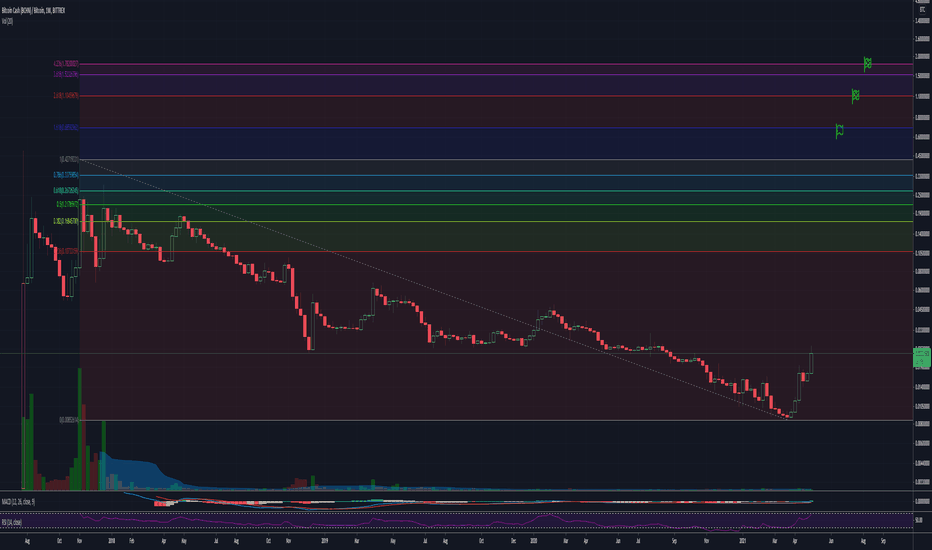932x550 pixels.
Task: Select the MACD (12, 26, close, 9) indicator label
Action: (x=18, y=502)
